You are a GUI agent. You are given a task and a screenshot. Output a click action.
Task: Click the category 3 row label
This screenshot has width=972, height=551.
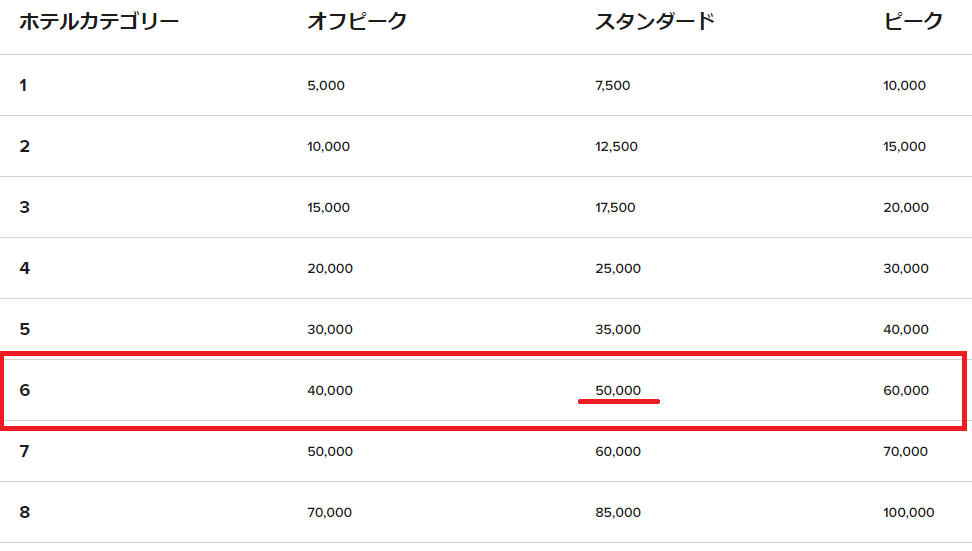pos(24,208)
